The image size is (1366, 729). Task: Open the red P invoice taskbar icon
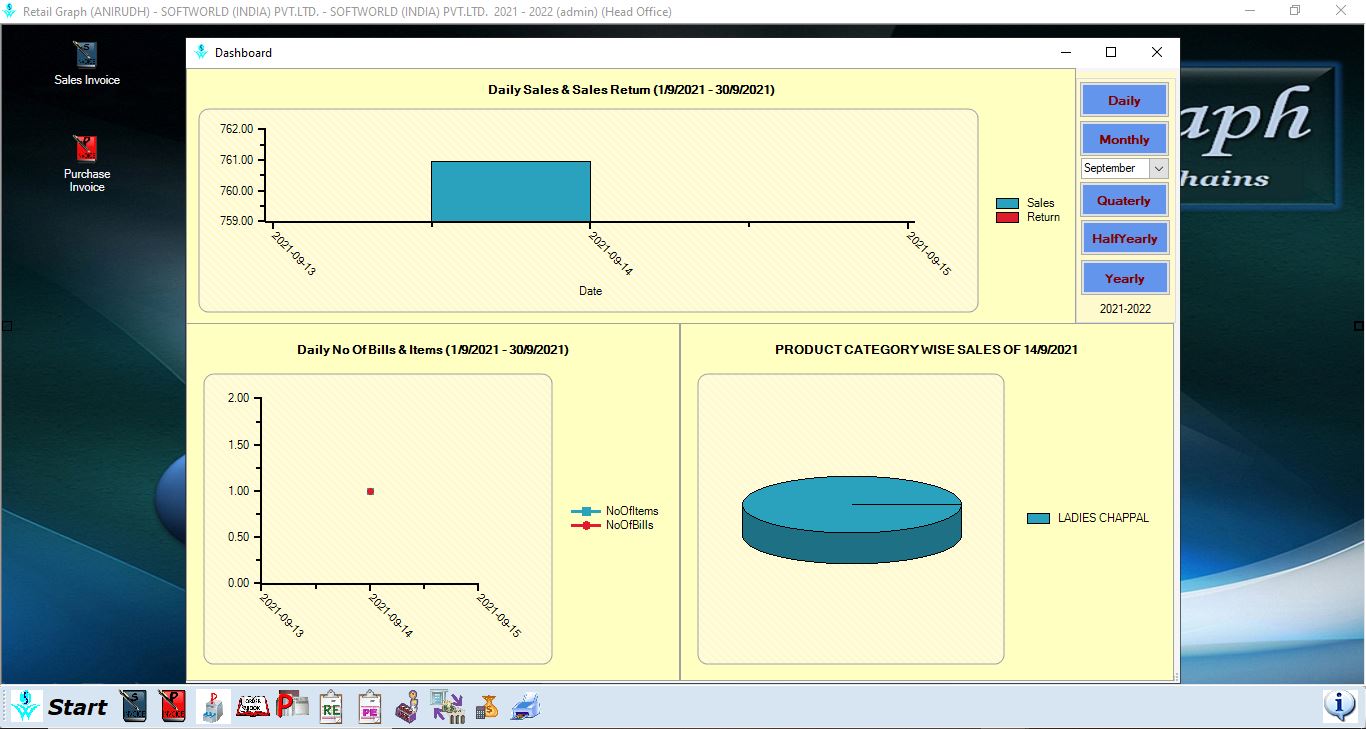173,706
